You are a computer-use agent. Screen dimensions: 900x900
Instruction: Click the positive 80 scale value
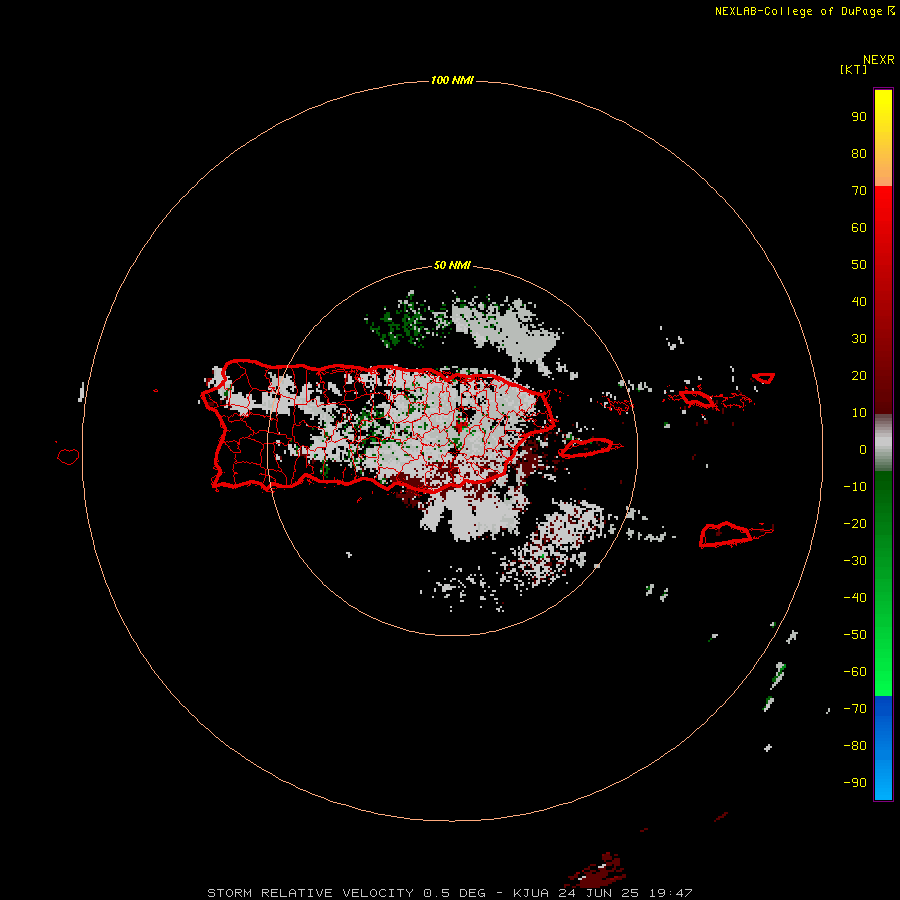[x=859, y=154]
